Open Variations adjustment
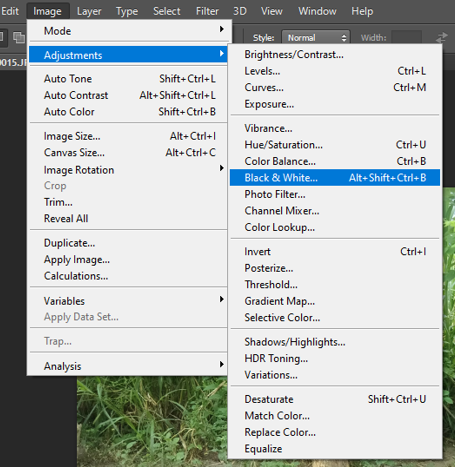 [335, 375]
